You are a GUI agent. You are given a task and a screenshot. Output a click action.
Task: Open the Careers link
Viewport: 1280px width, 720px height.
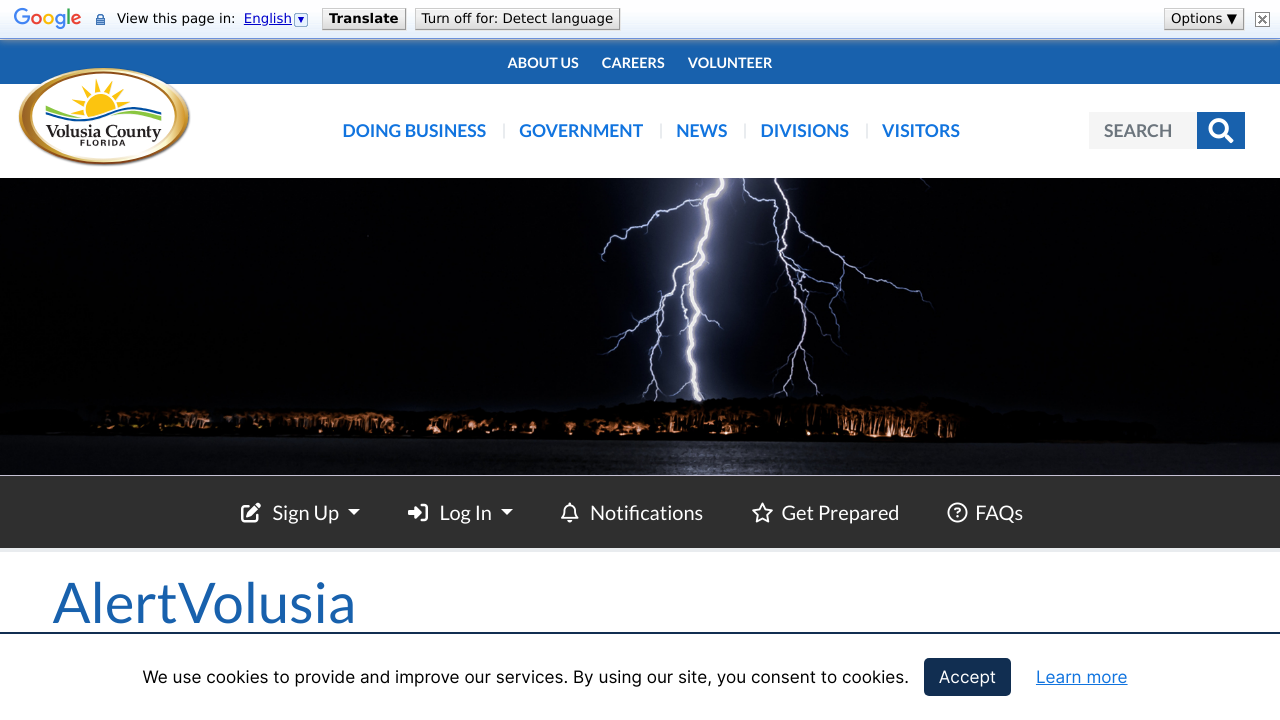[633, 63]
